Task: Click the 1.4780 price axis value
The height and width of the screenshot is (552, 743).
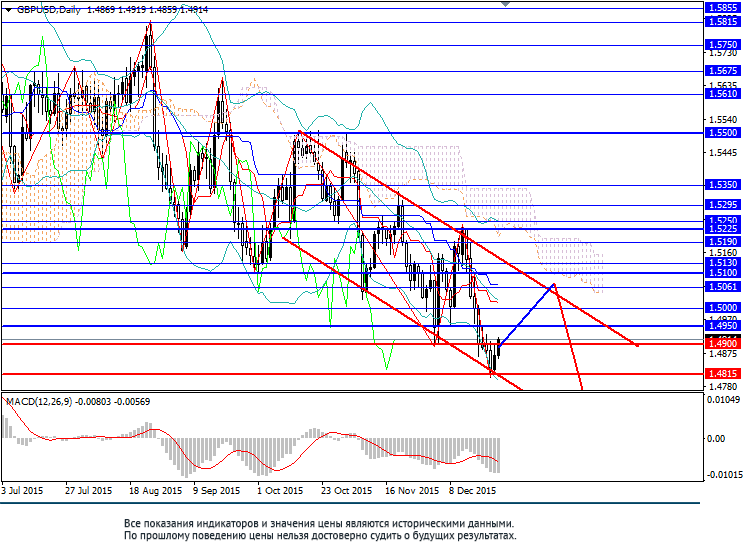Action: (723, 387)
